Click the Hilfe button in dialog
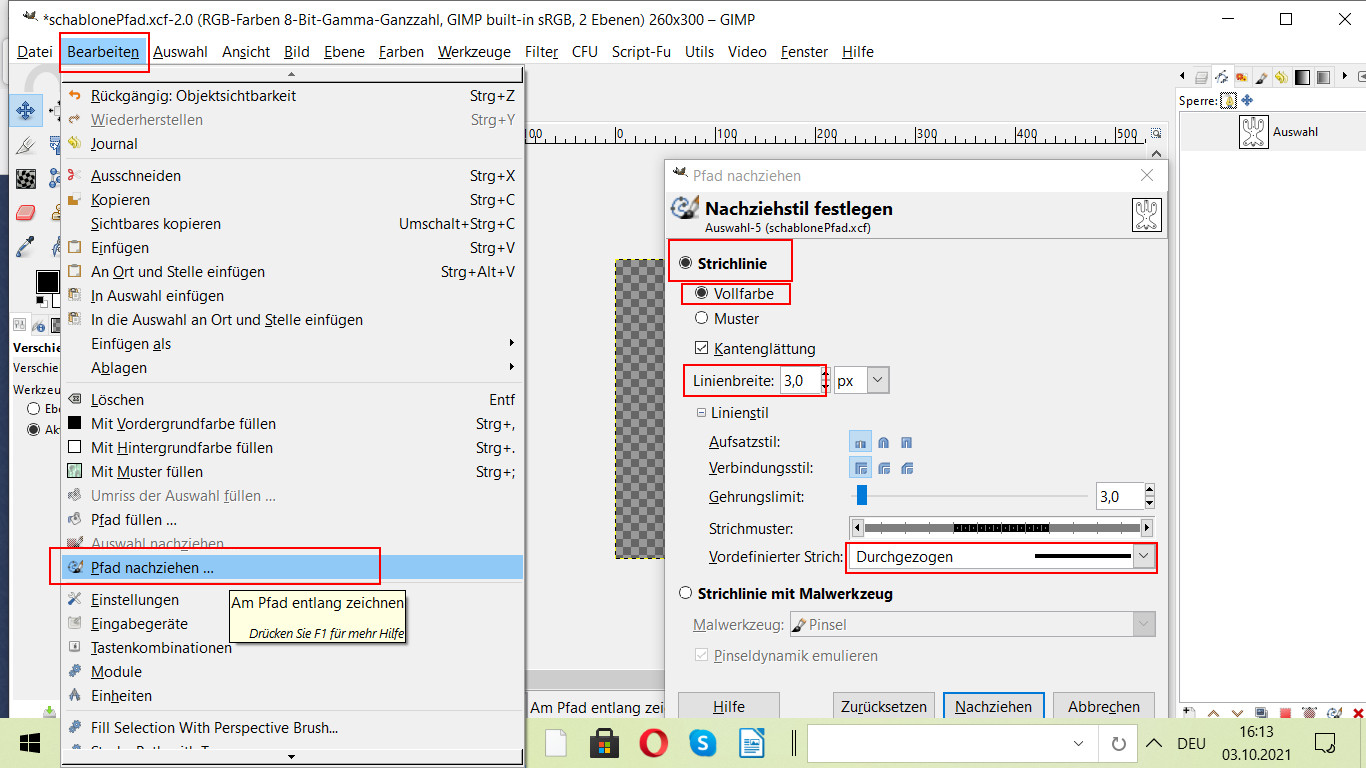The height and width of the screenshot is (768, 1366). point(729,706)
